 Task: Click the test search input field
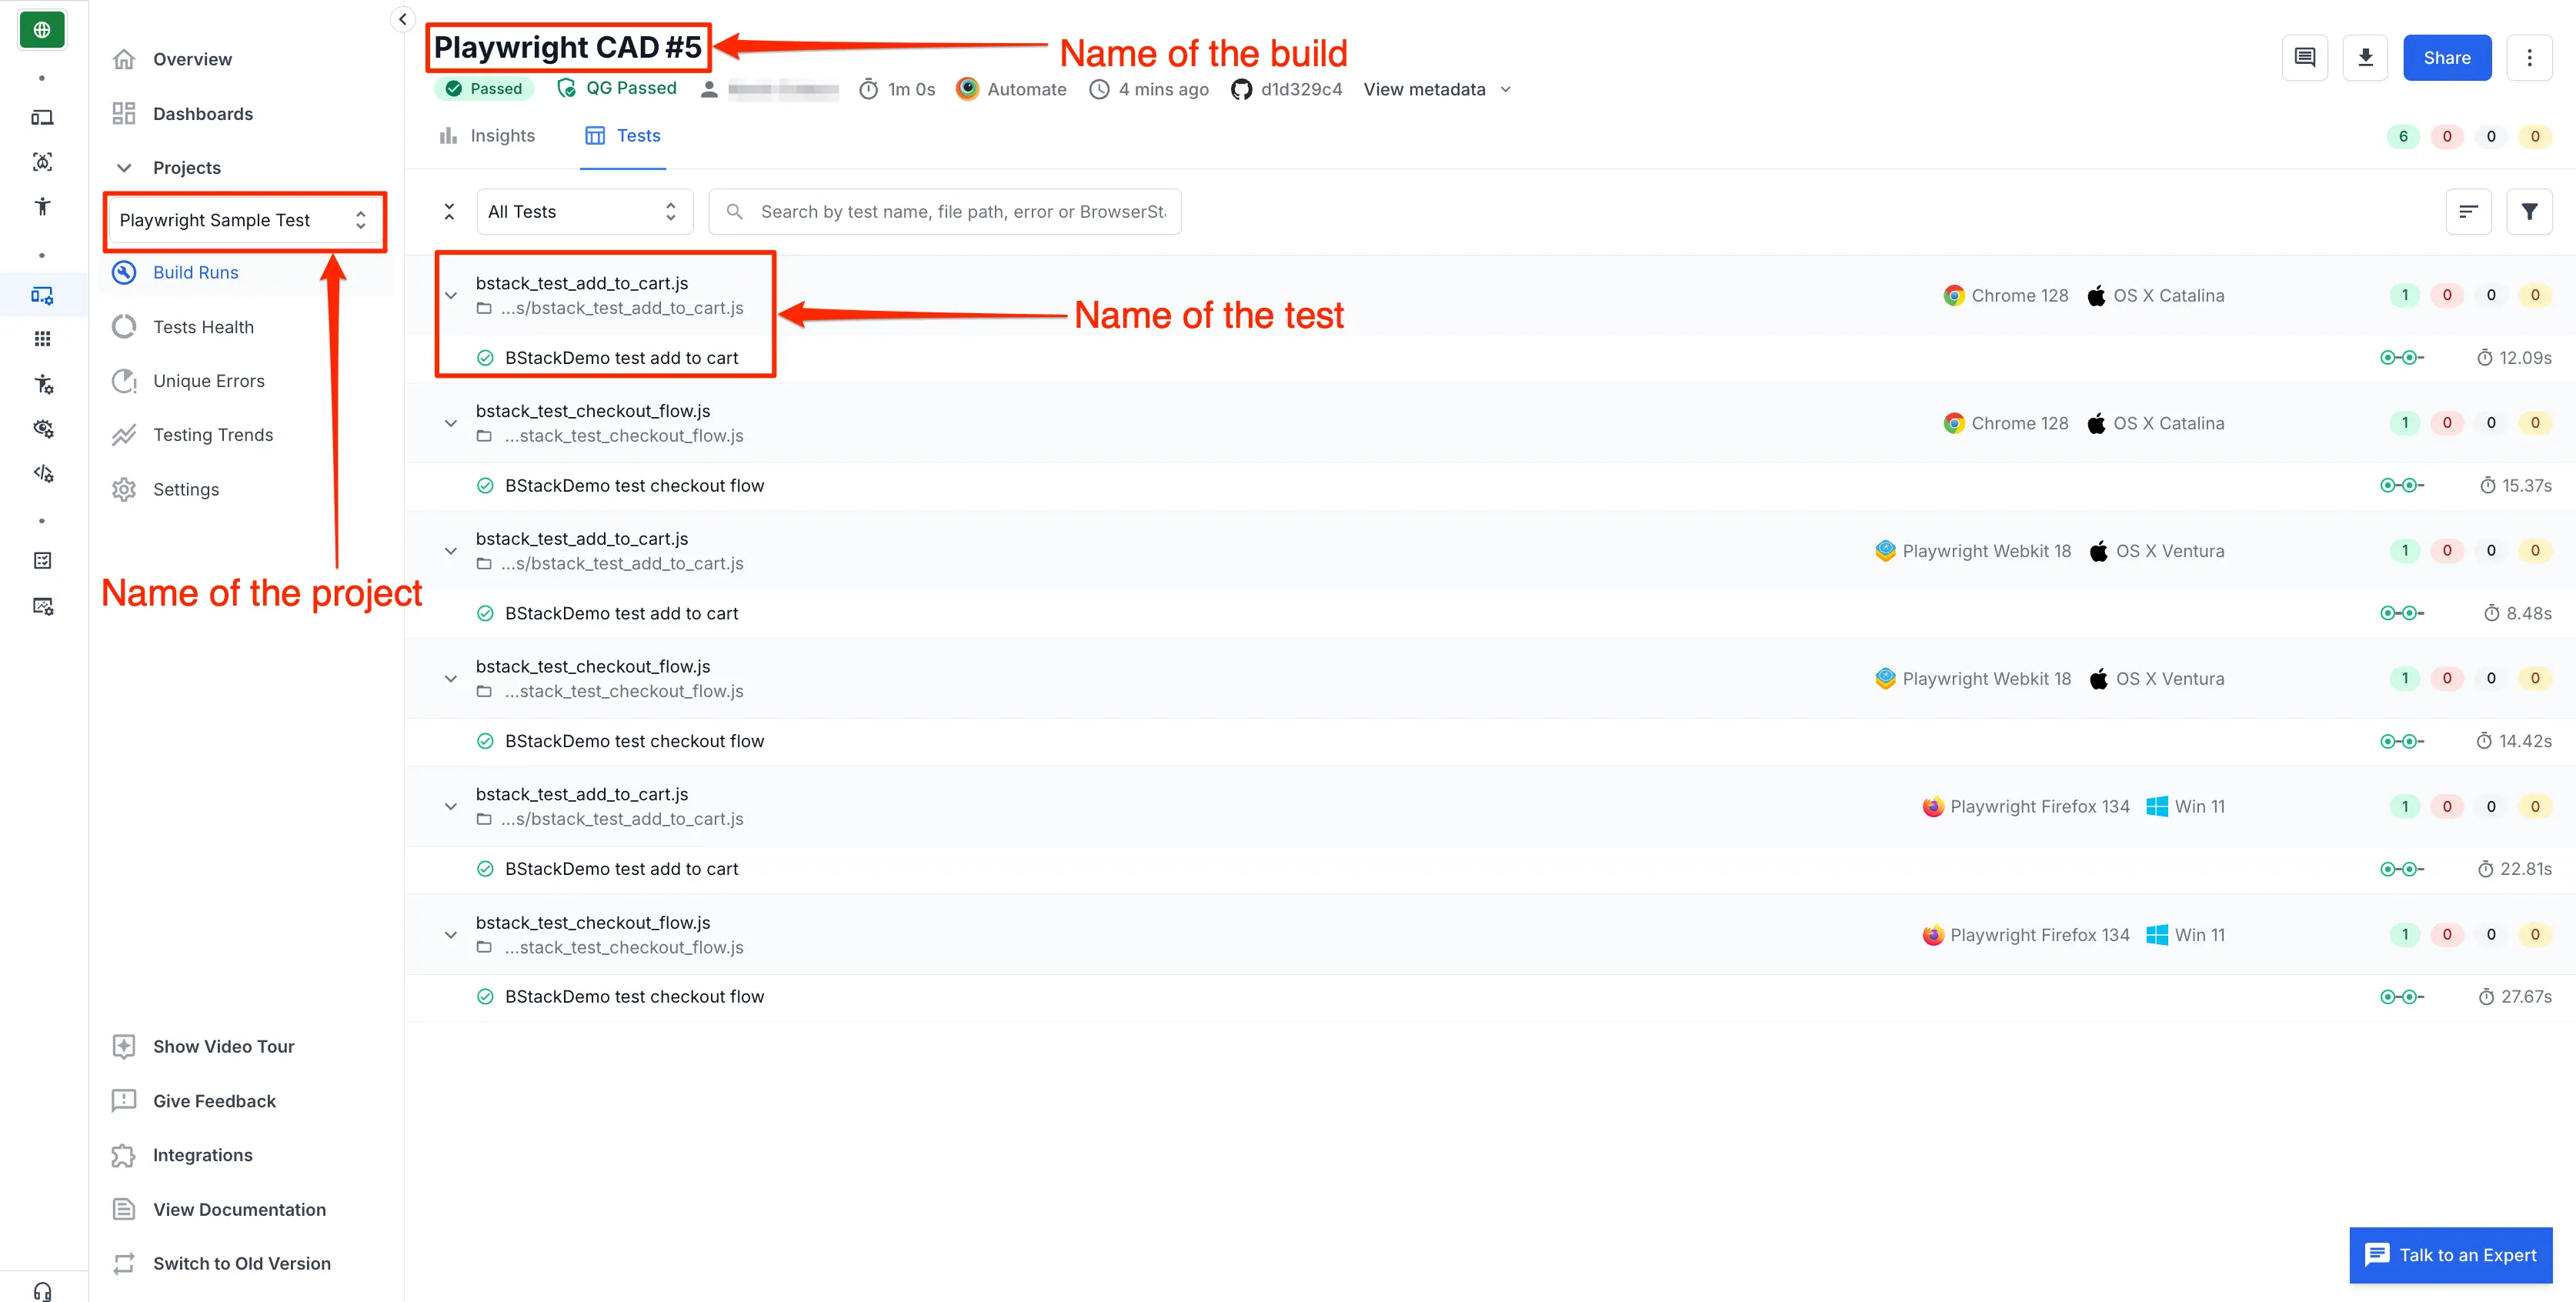pyautogui.click(x=960, y=212)
